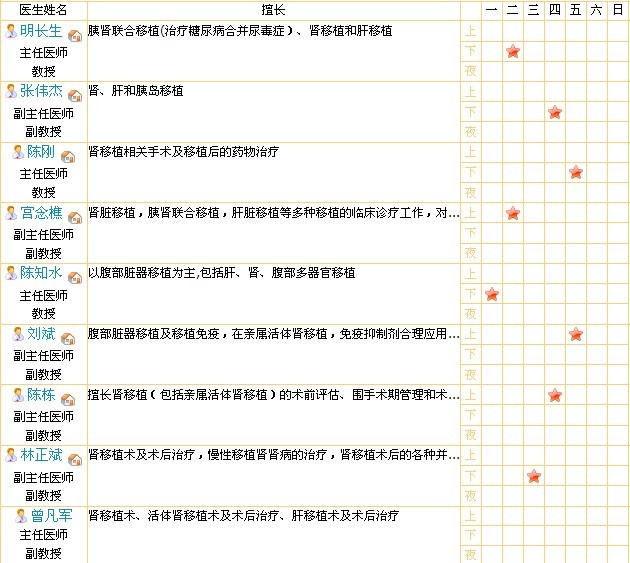Open doctor 宫念樵's profile link
This screenshot has width=630, height=563.
41,213
